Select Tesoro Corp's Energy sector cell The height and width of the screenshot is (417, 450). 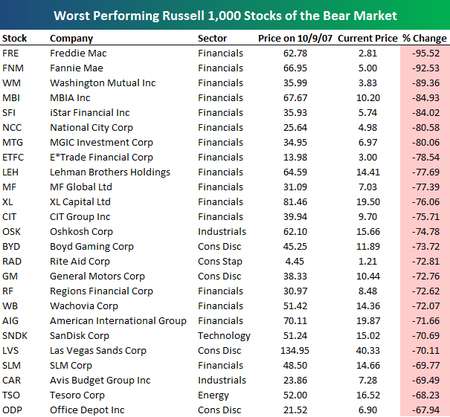pyautogui.click(x=213, y=396)
